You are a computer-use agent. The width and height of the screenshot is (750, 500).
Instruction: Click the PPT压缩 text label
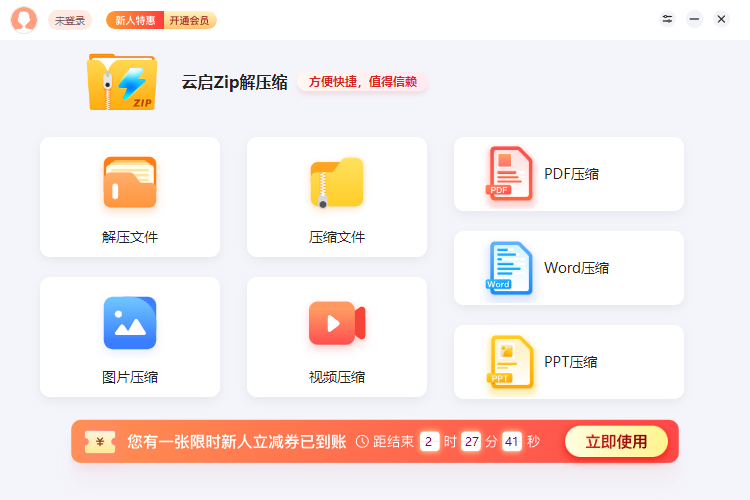[x=570, y=362]
